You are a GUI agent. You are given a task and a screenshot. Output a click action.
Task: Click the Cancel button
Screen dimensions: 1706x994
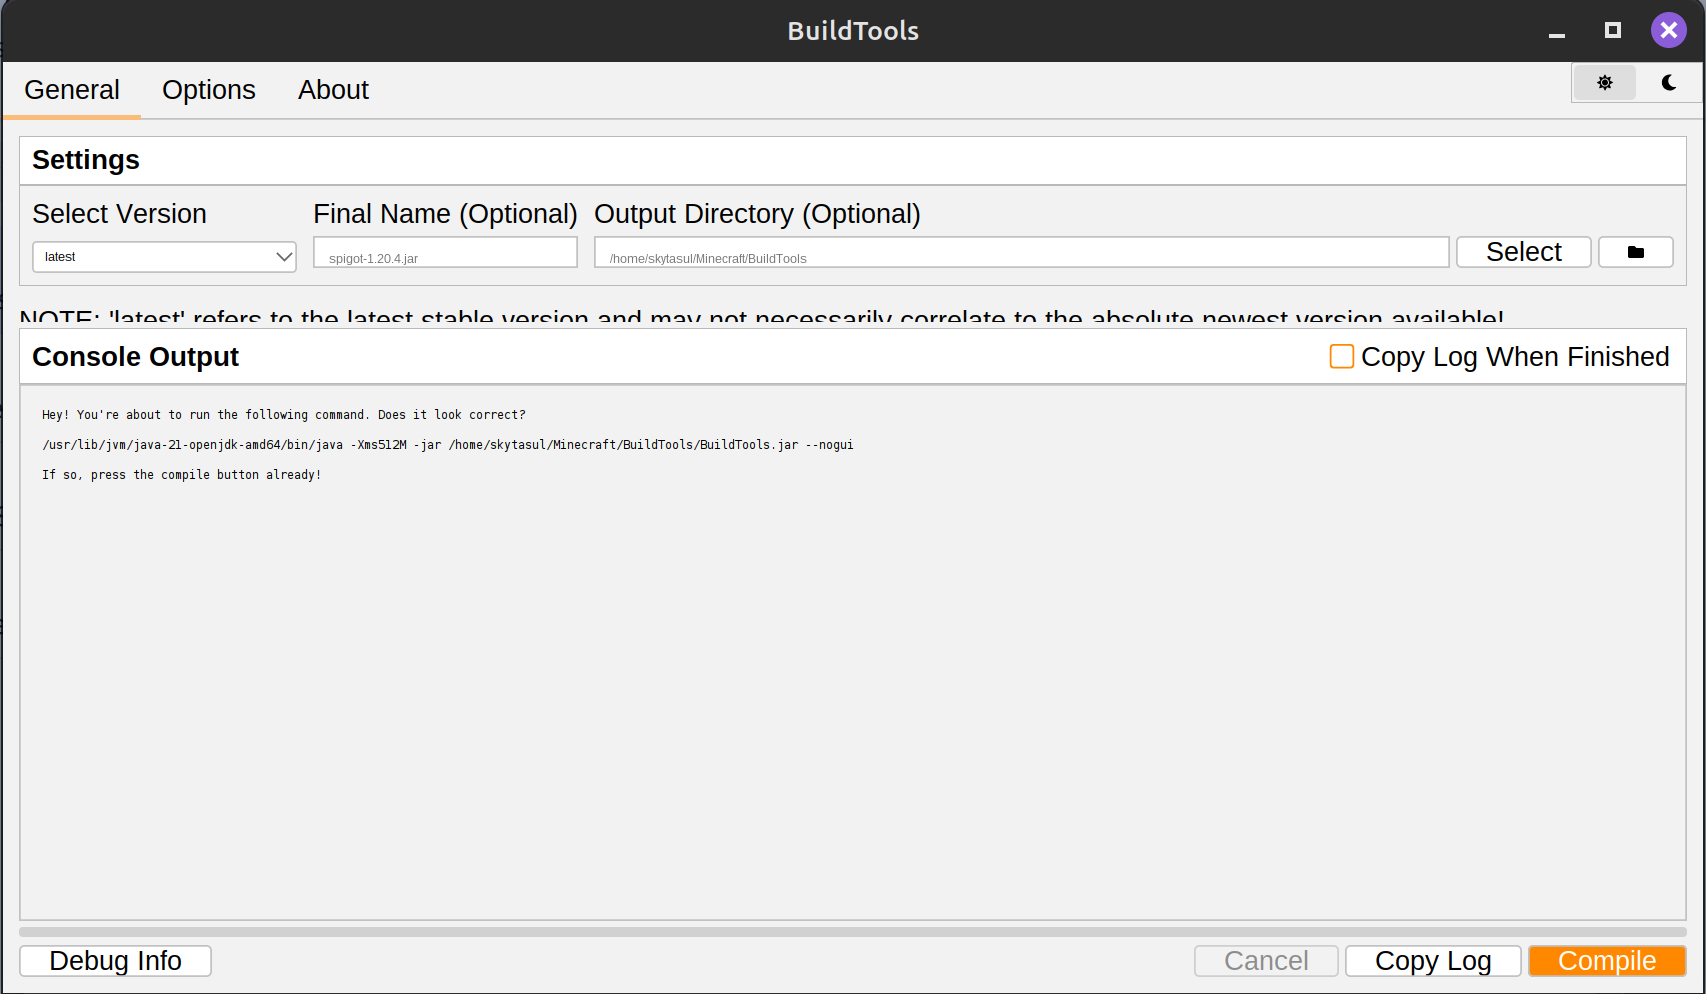click(1265, 961)
